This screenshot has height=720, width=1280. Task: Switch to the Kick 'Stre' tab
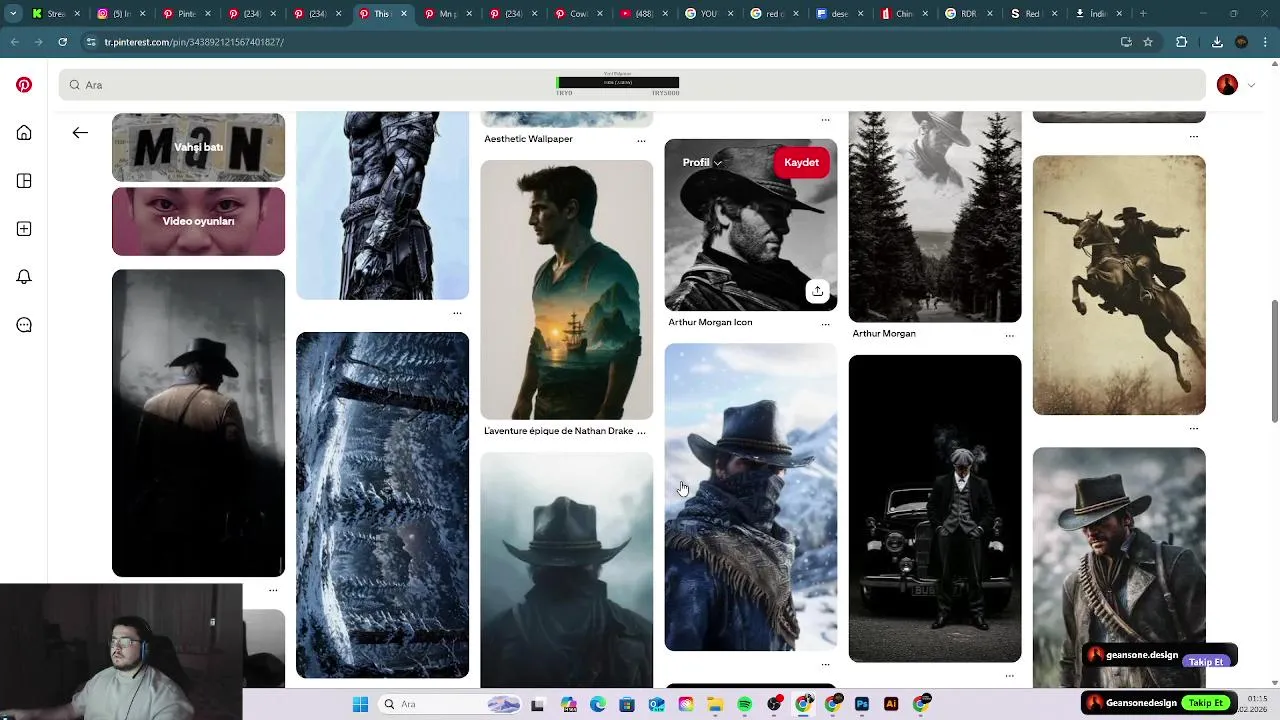[x=55, y=14]
